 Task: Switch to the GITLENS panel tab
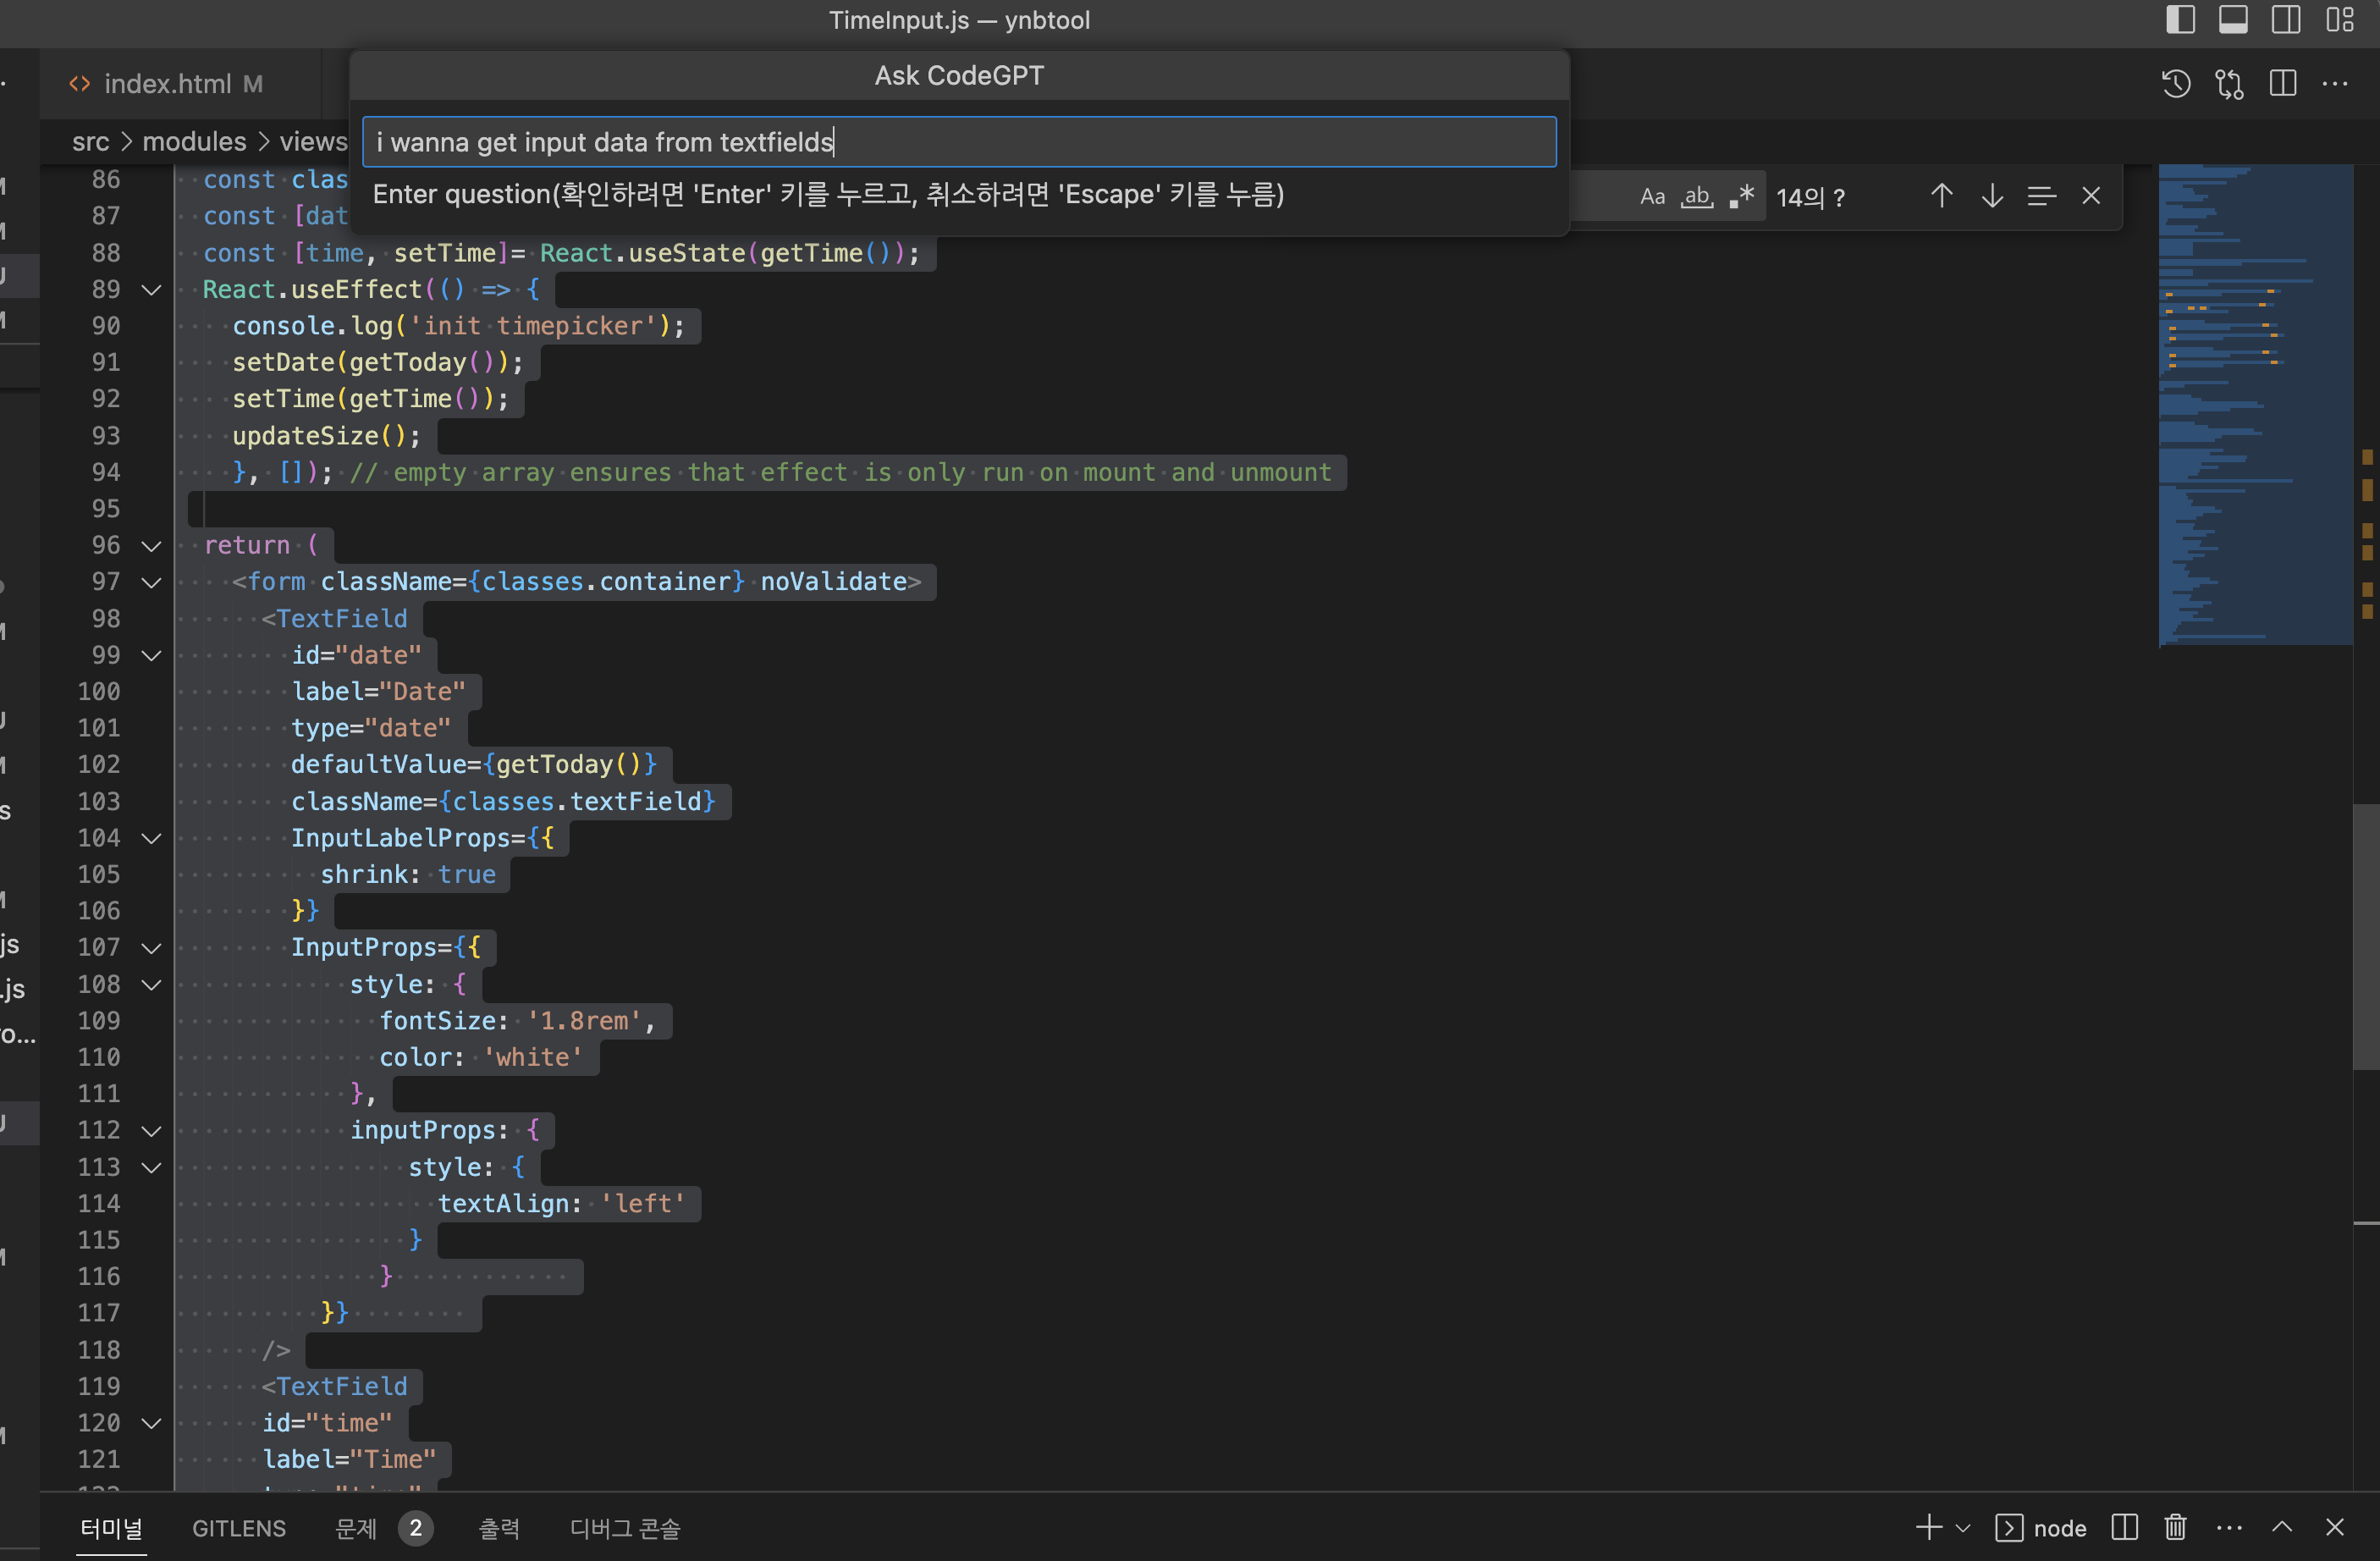[239, 1528]
